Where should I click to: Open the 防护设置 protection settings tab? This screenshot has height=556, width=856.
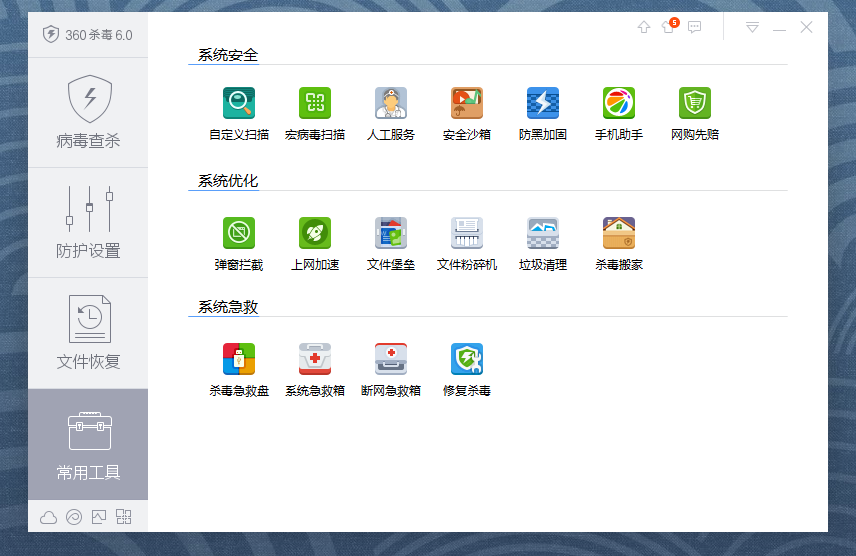coord(88,223)
